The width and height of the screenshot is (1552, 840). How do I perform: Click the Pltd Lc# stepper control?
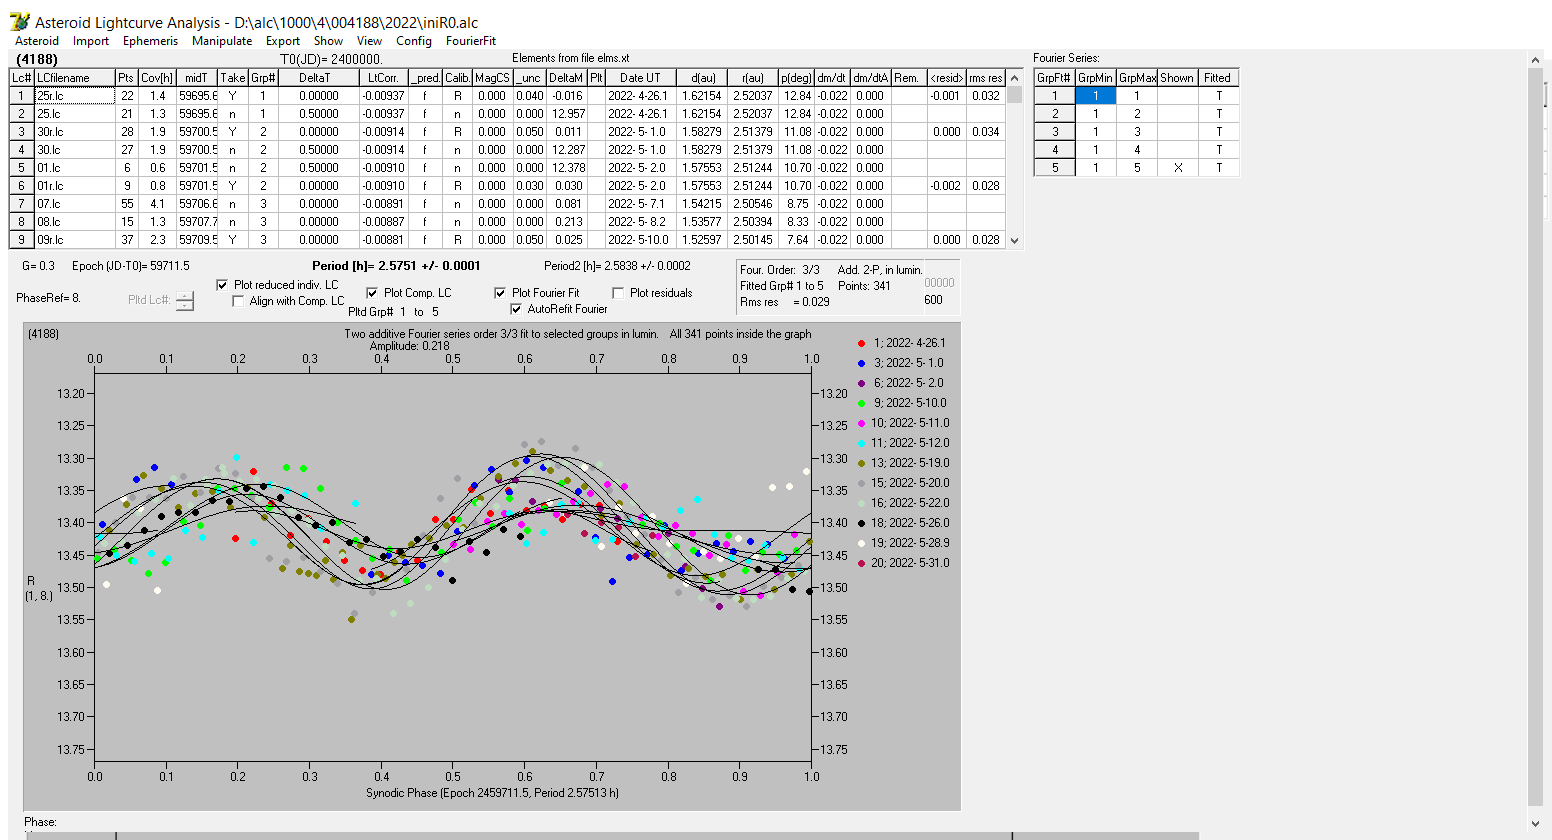(x=185, y=301)
